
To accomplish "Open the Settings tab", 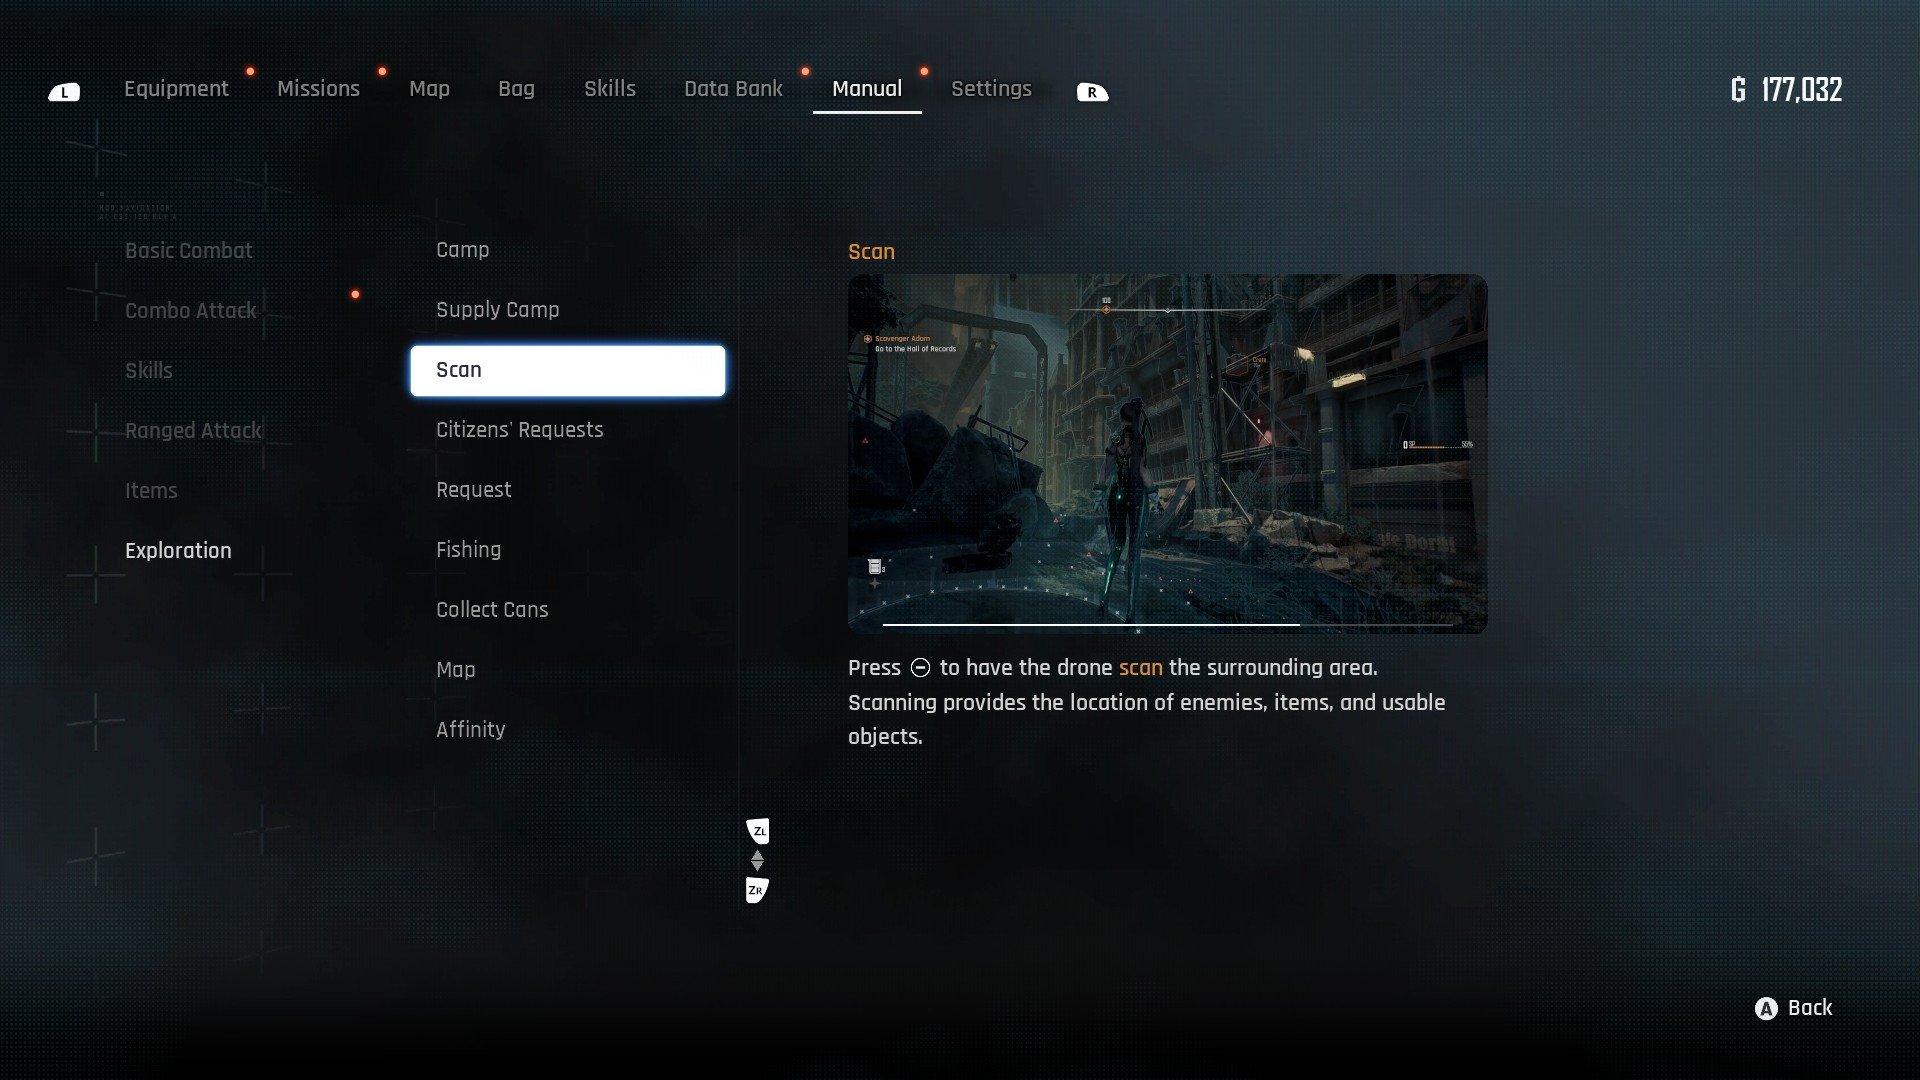I will [990, 89].
